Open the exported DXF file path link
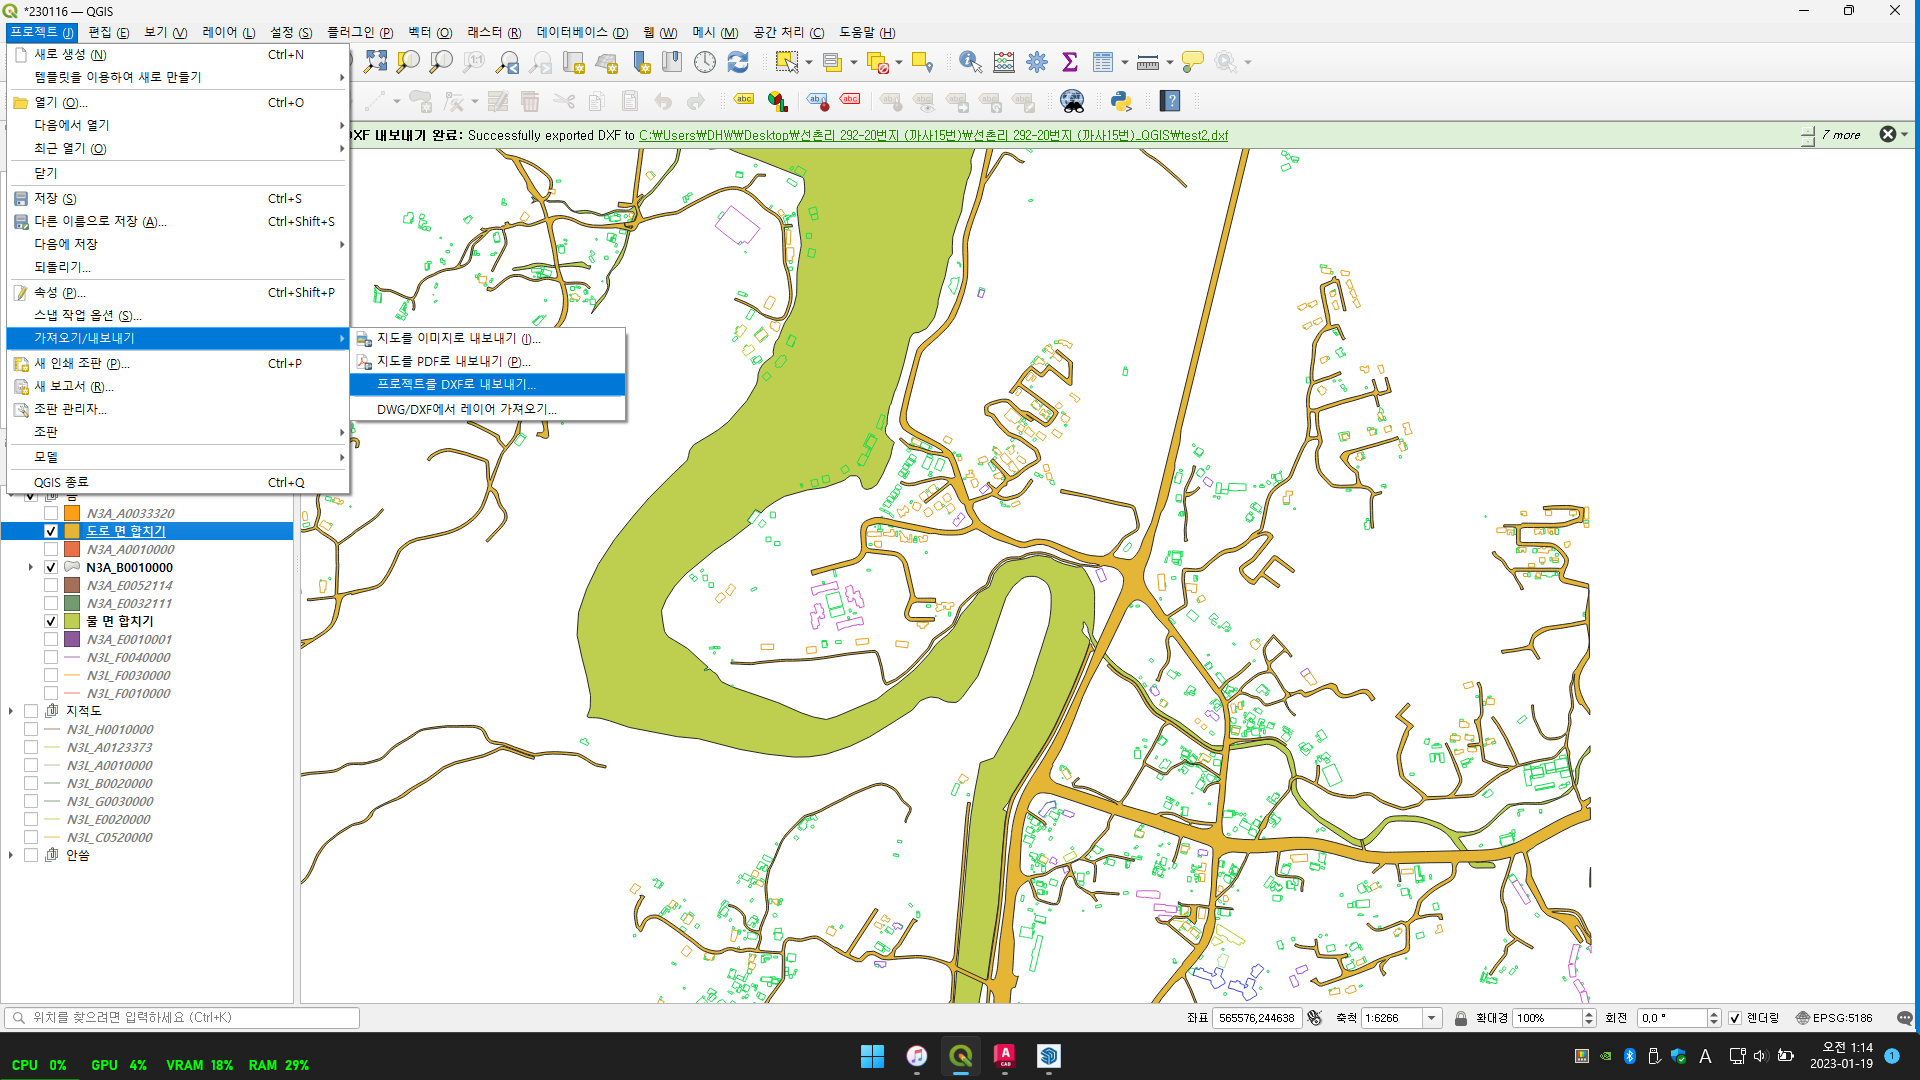Image resolution: width=1920 pixels, height=1080 pixels. [x=932, y=135]
